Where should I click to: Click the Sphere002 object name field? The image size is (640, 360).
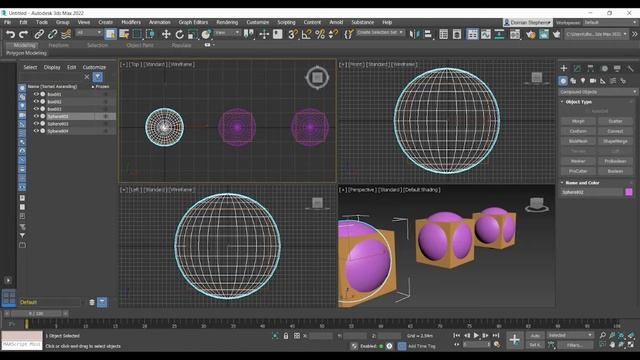pyautogui.click(x=591, y=192)
